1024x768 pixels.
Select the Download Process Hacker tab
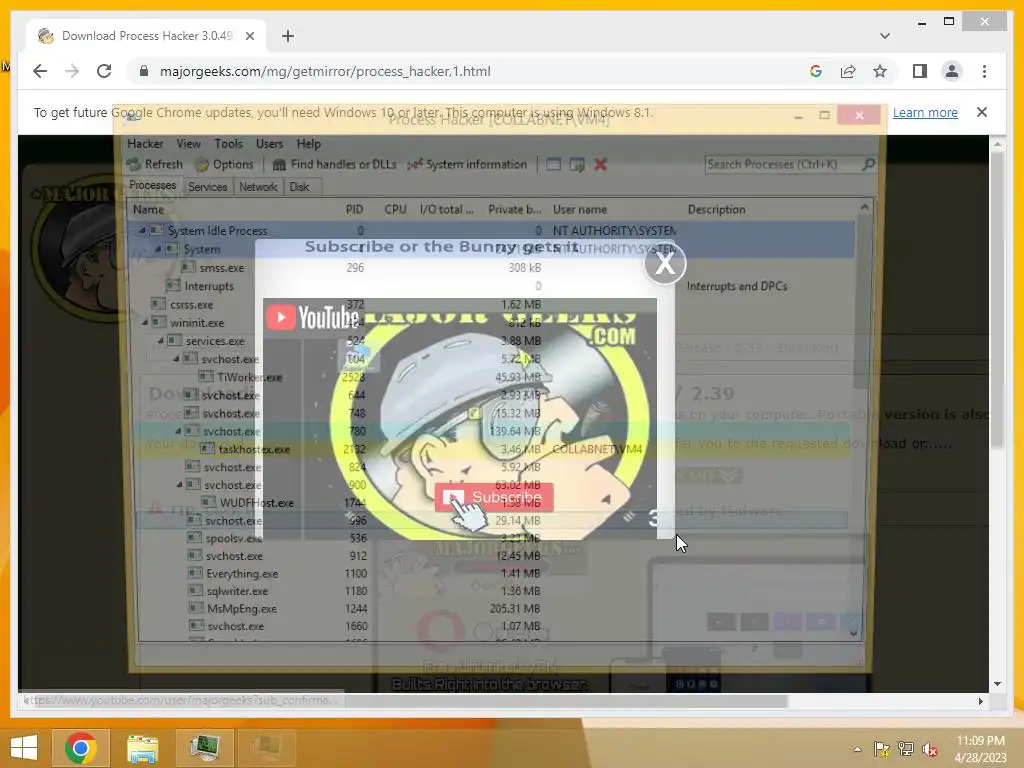coord(146,36)
